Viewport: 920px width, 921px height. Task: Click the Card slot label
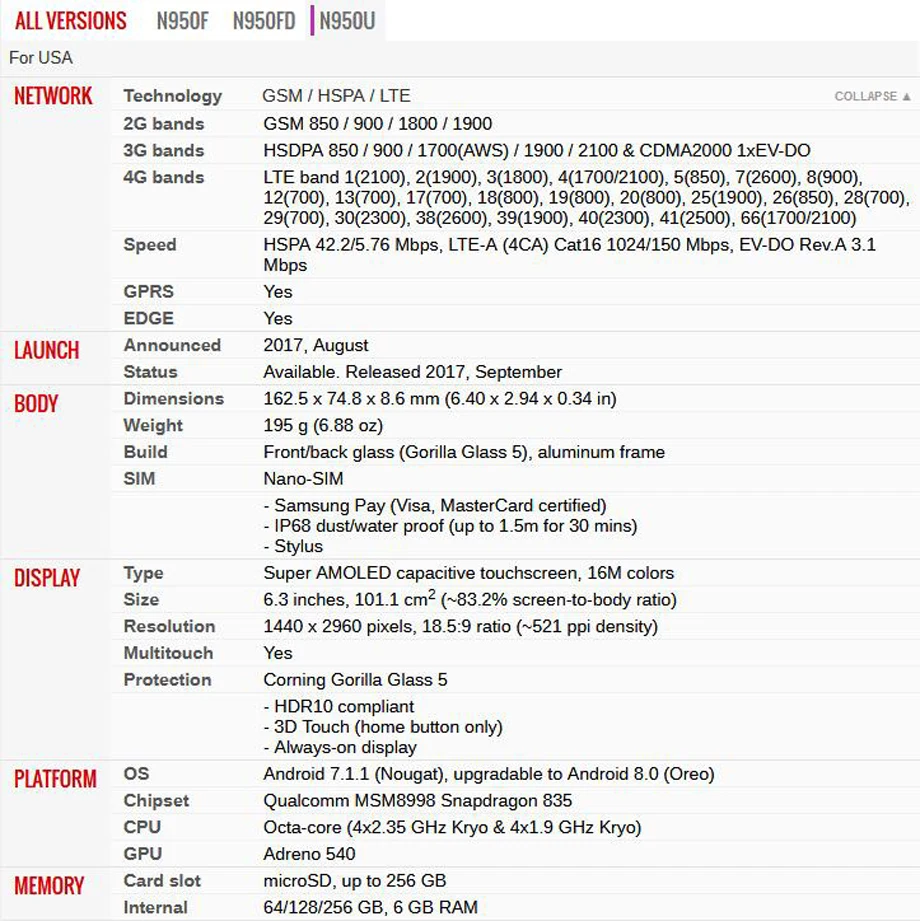coord(162,880)
